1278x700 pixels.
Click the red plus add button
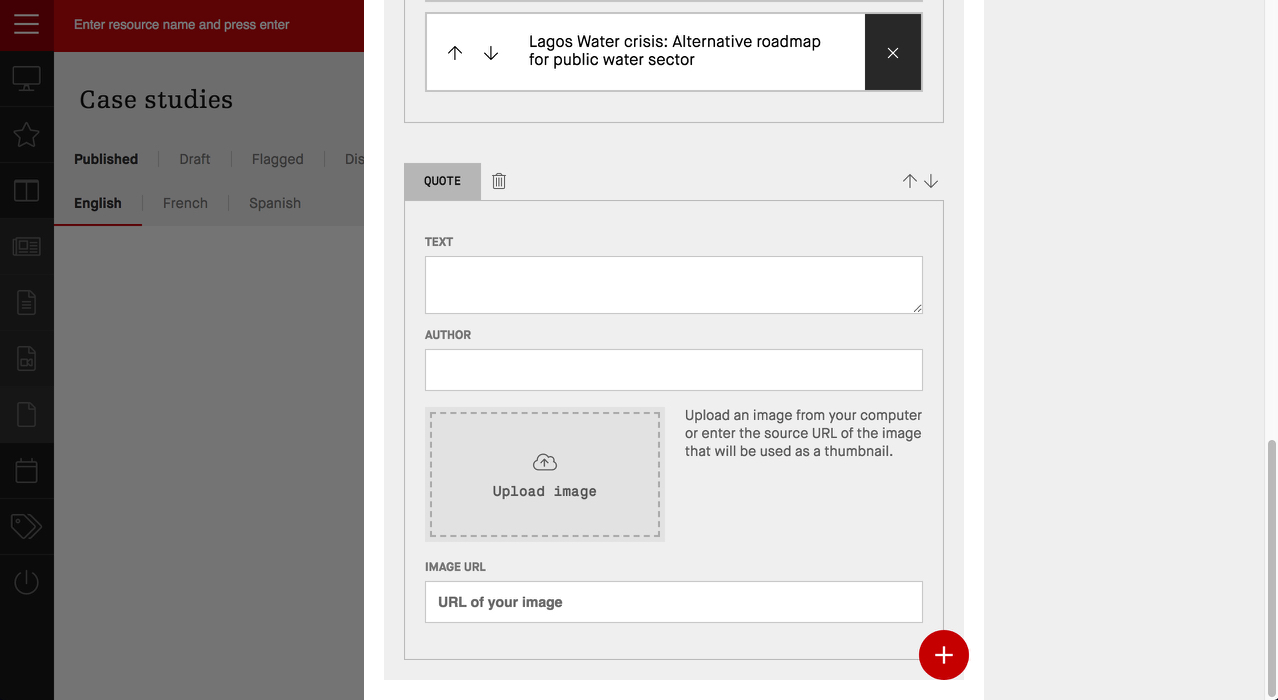944,655
